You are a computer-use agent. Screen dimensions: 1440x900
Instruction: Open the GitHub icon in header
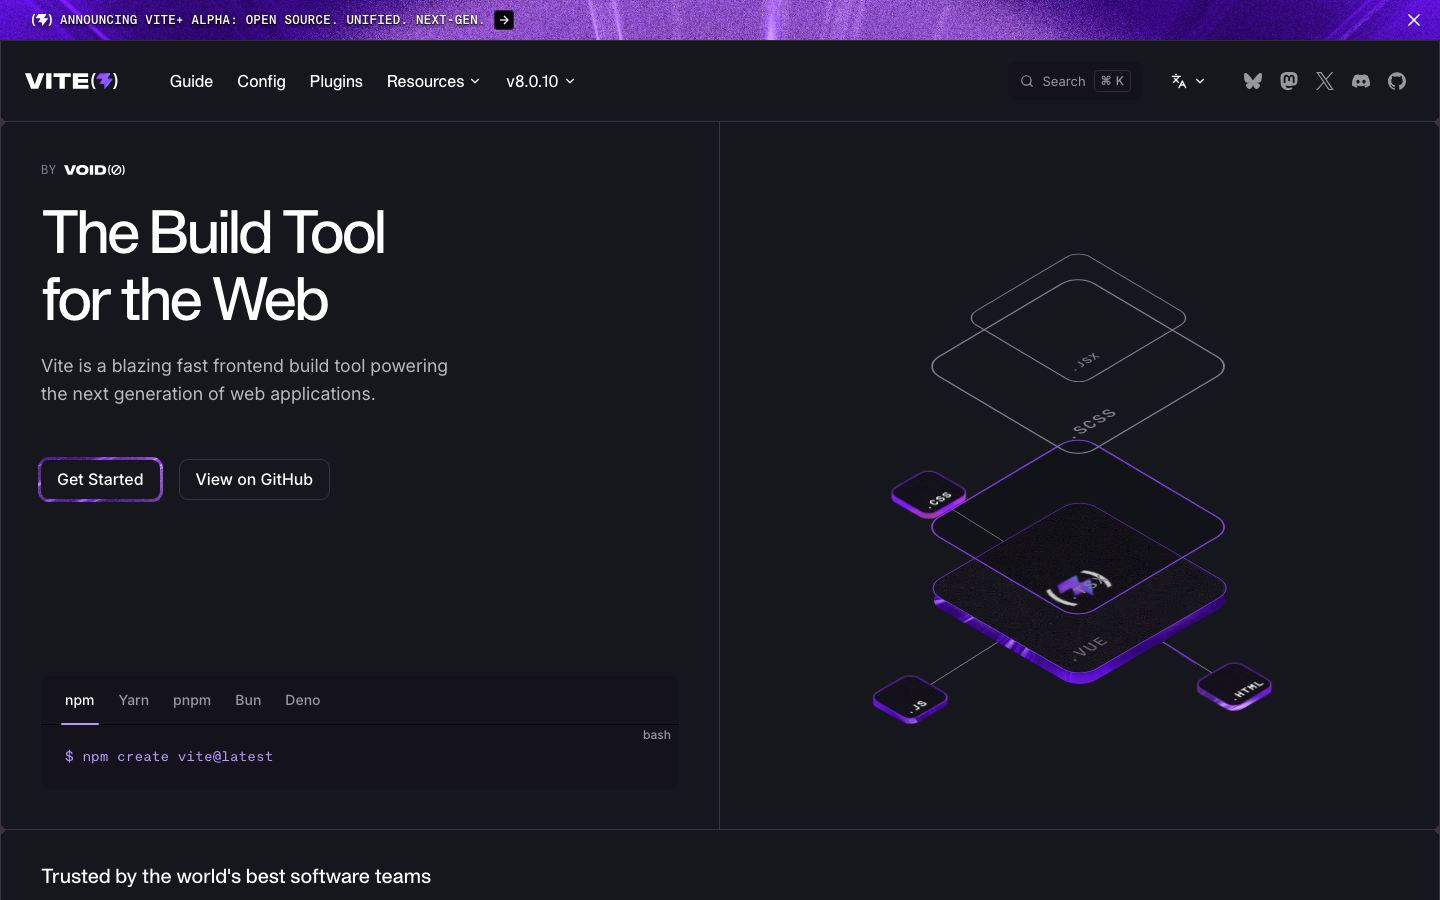1397,81
